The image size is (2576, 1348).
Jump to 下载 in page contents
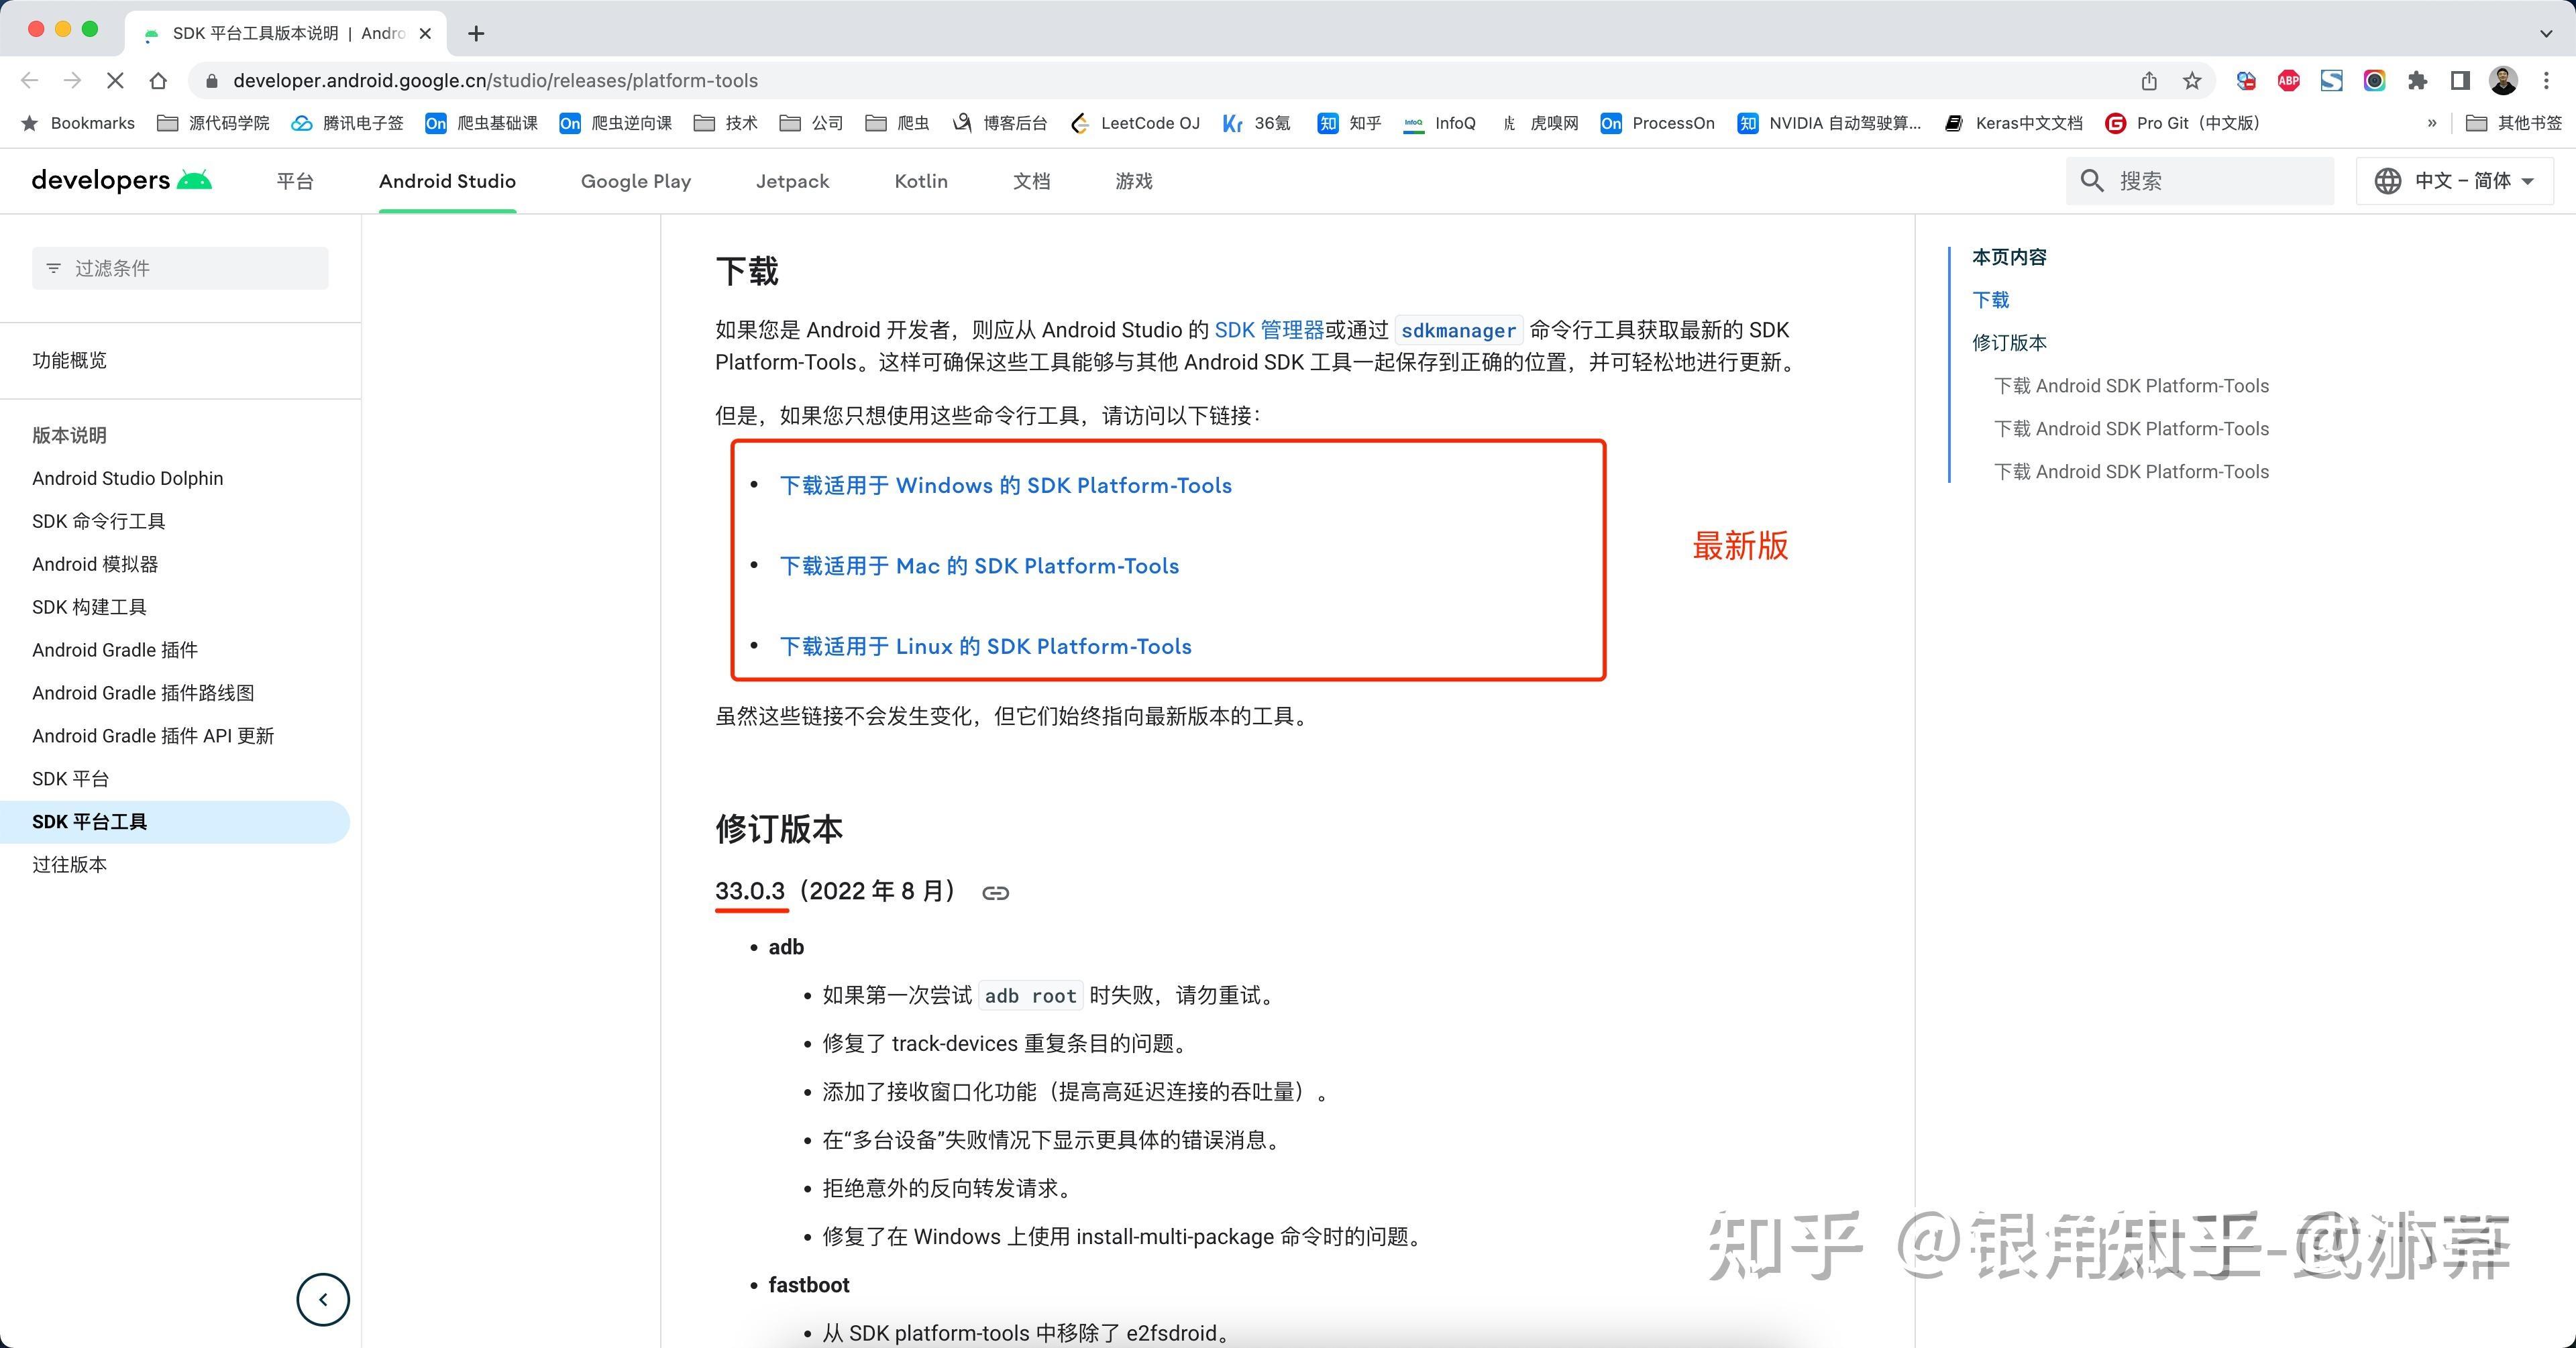pos(1990,300)
